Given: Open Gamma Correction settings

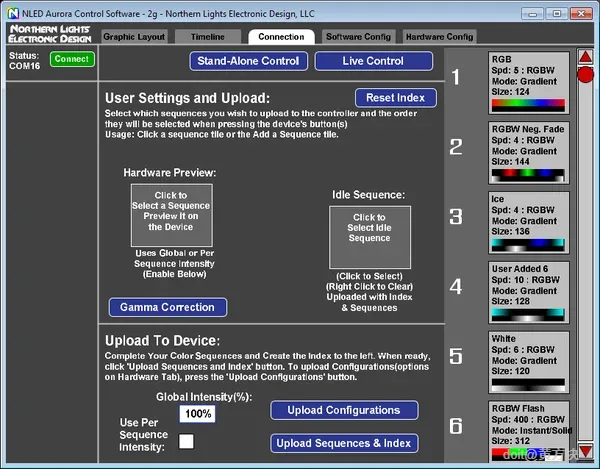Looking at the screenshot, I should (x=168, y=307).
